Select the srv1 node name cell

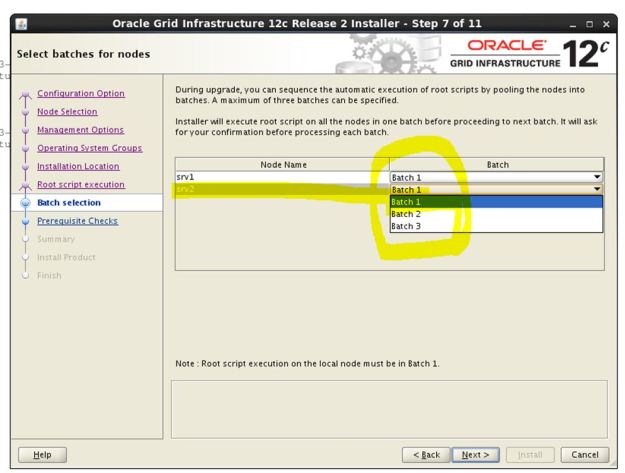[282, 177]
